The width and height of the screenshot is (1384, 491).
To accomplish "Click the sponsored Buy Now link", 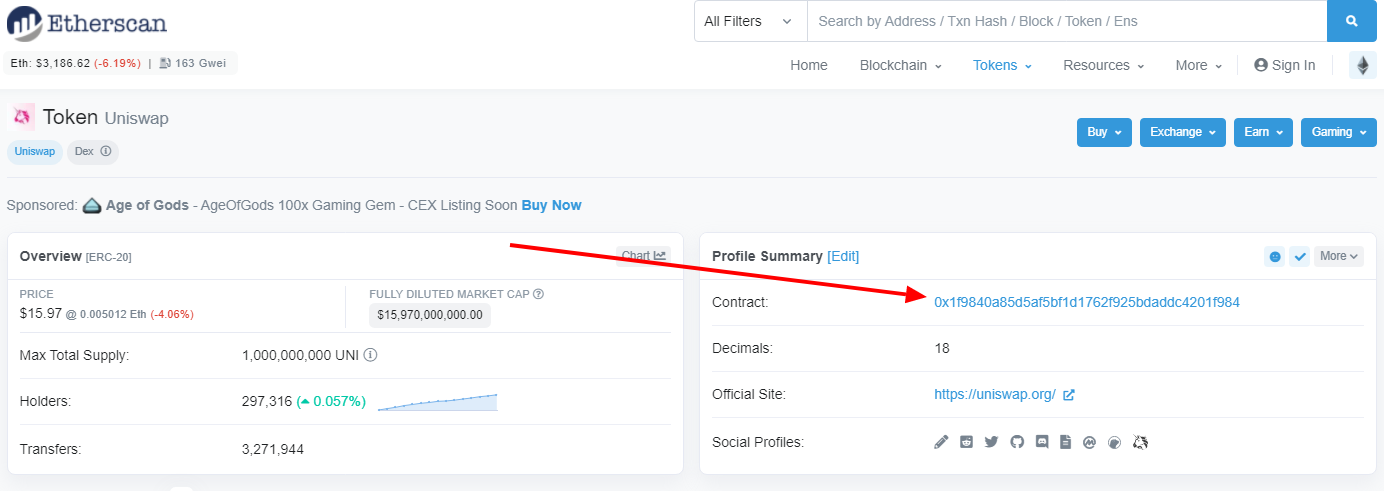I will coord(551,205).
